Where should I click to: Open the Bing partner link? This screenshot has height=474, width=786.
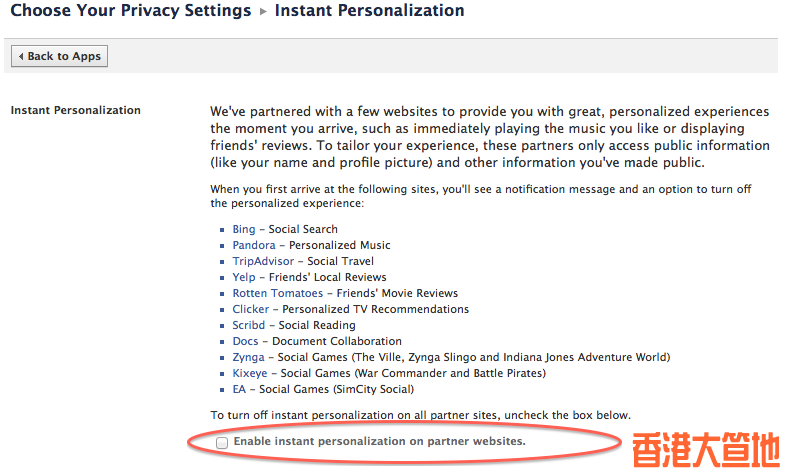(x=244, y=229)
